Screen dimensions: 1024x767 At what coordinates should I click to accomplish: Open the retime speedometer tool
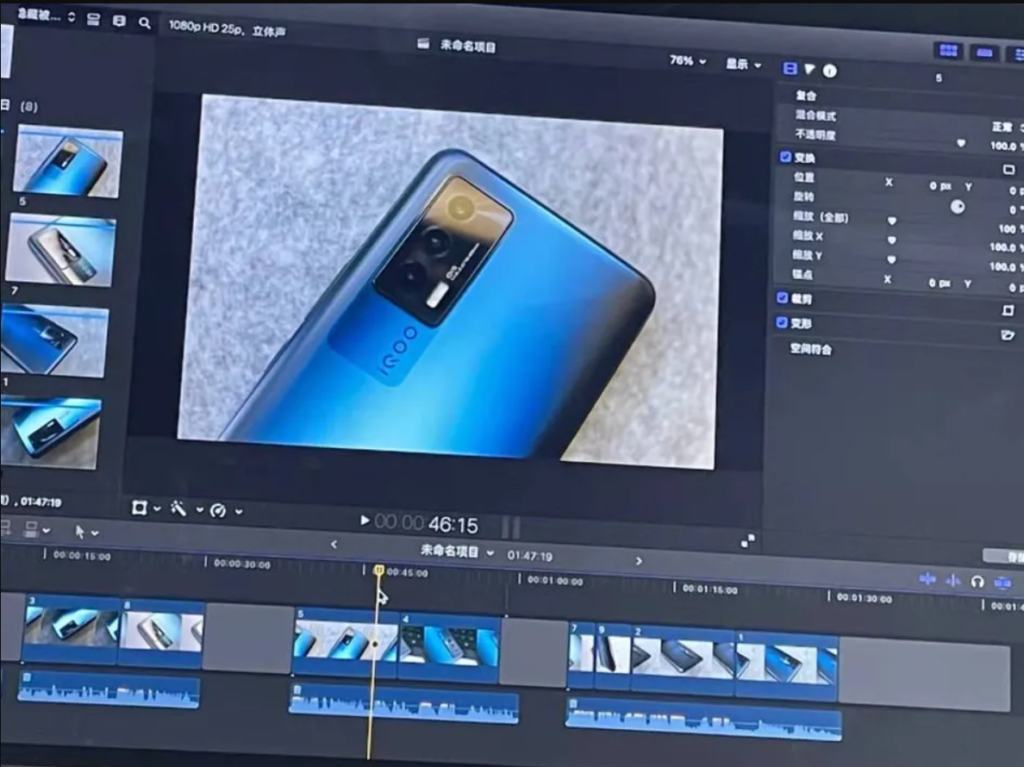(x=218, y=511)
